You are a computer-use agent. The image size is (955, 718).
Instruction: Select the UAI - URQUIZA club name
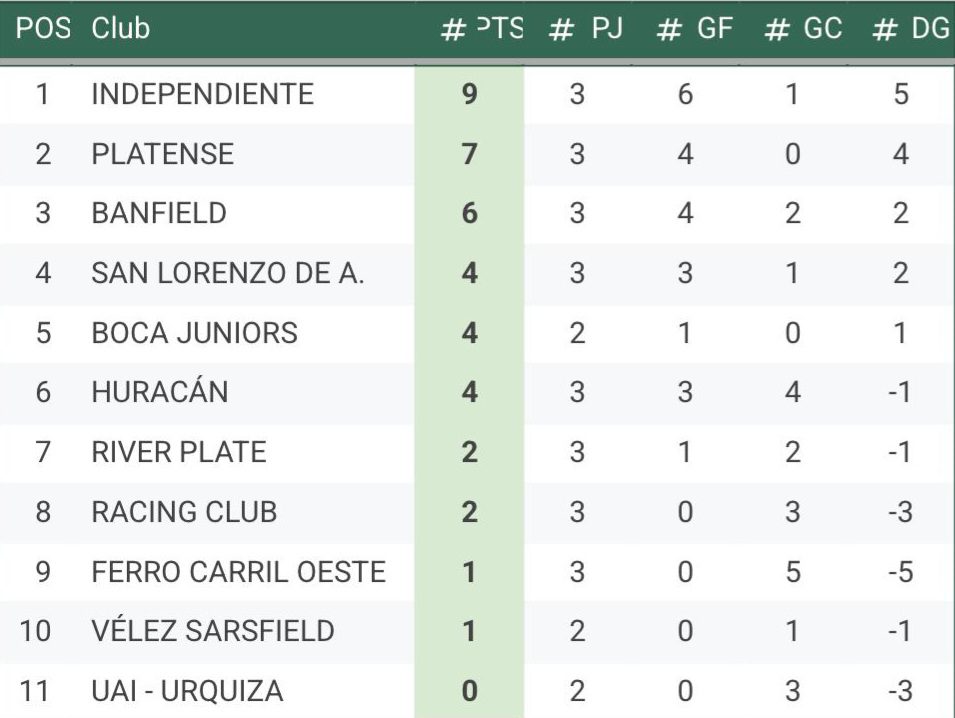coord(187,691)
